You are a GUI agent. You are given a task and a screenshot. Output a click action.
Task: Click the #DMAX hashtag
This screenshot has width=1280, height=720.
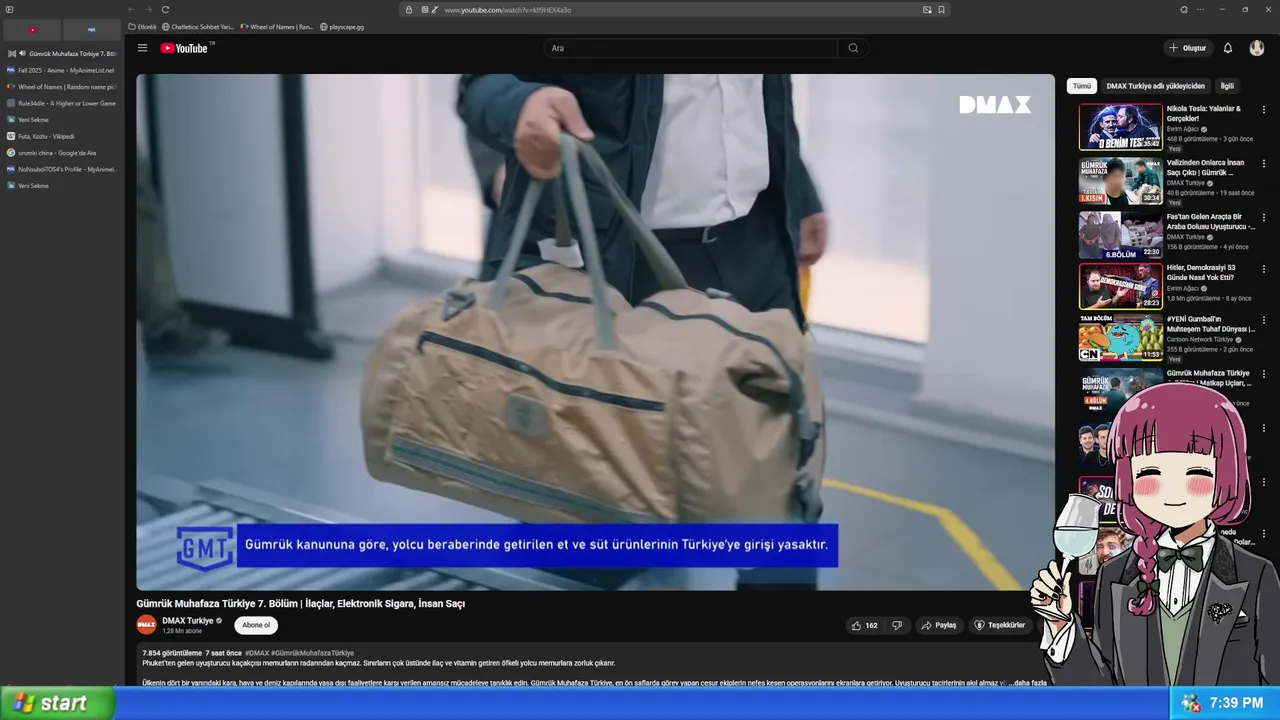pyautogui.click(x=257, y=653)
